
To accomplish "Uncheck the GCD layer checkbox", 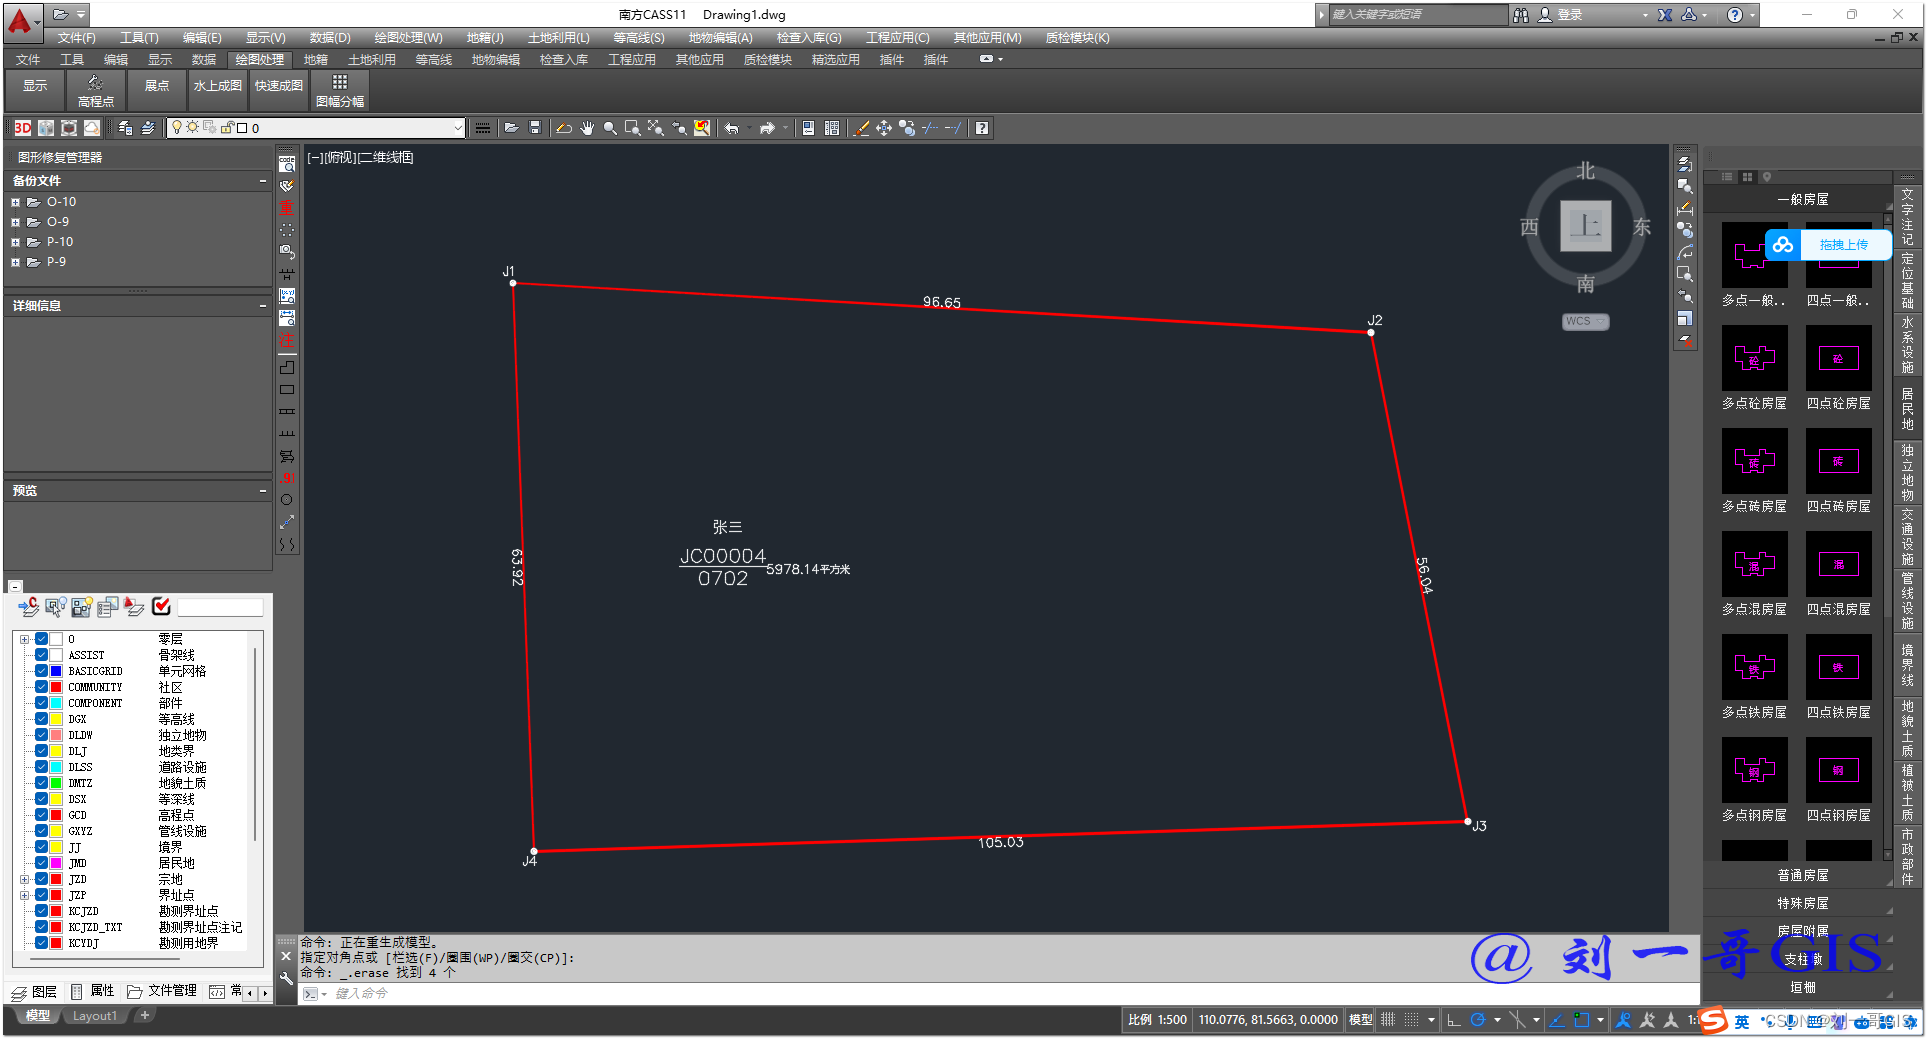I will pos(42,815).
